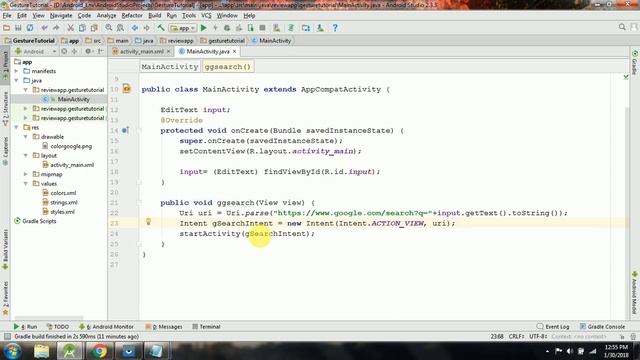
Task: Click the Open folder toolbar icon
Action: [x=7, y=28]
